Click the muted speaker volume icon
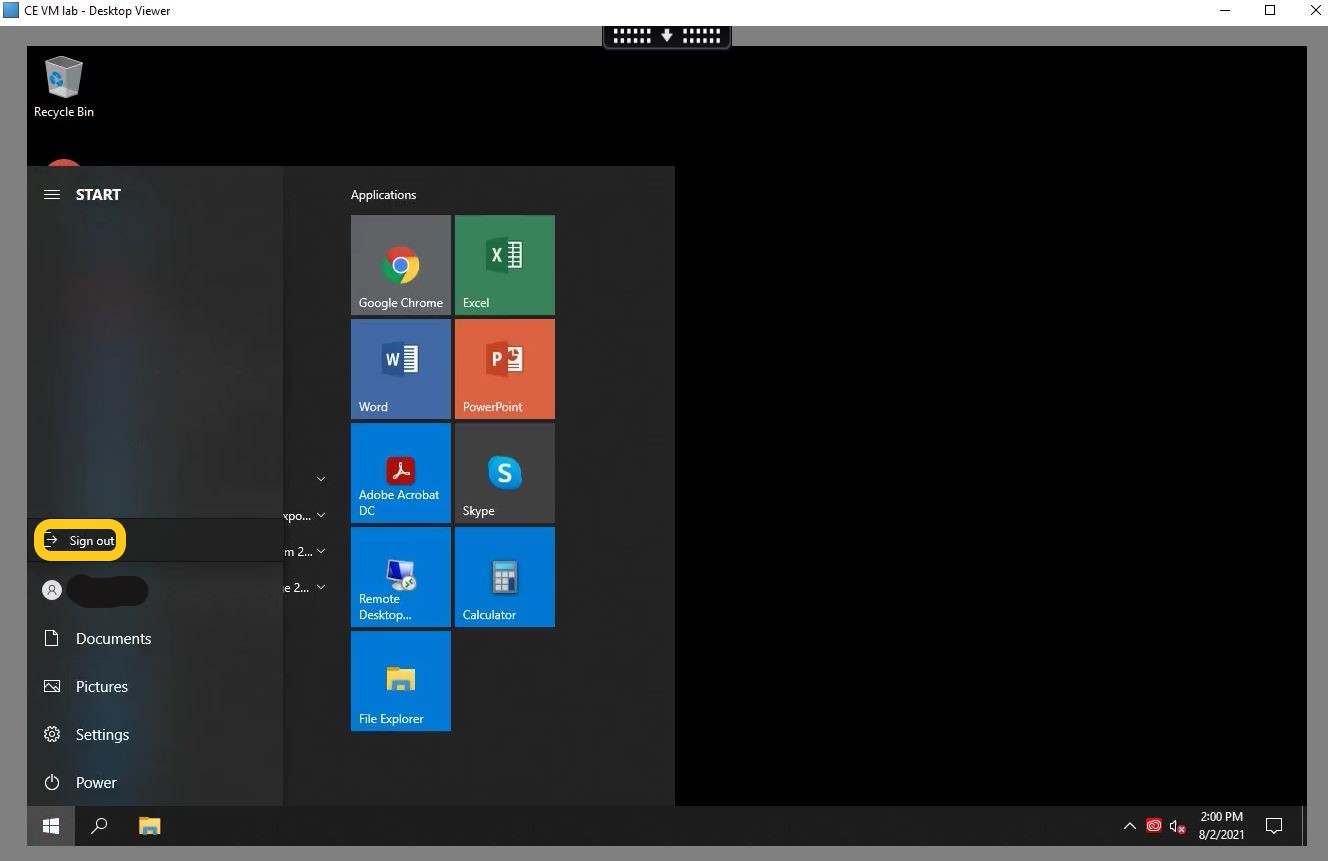This screenshot has width=1328, height=861. tap(1177, 826)
